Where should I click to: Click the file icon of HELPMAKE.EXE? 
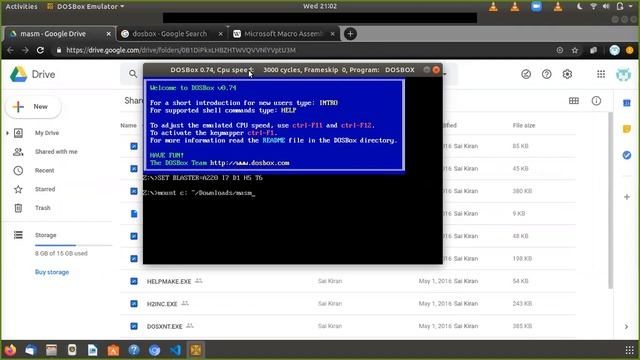tap(134, 281)
